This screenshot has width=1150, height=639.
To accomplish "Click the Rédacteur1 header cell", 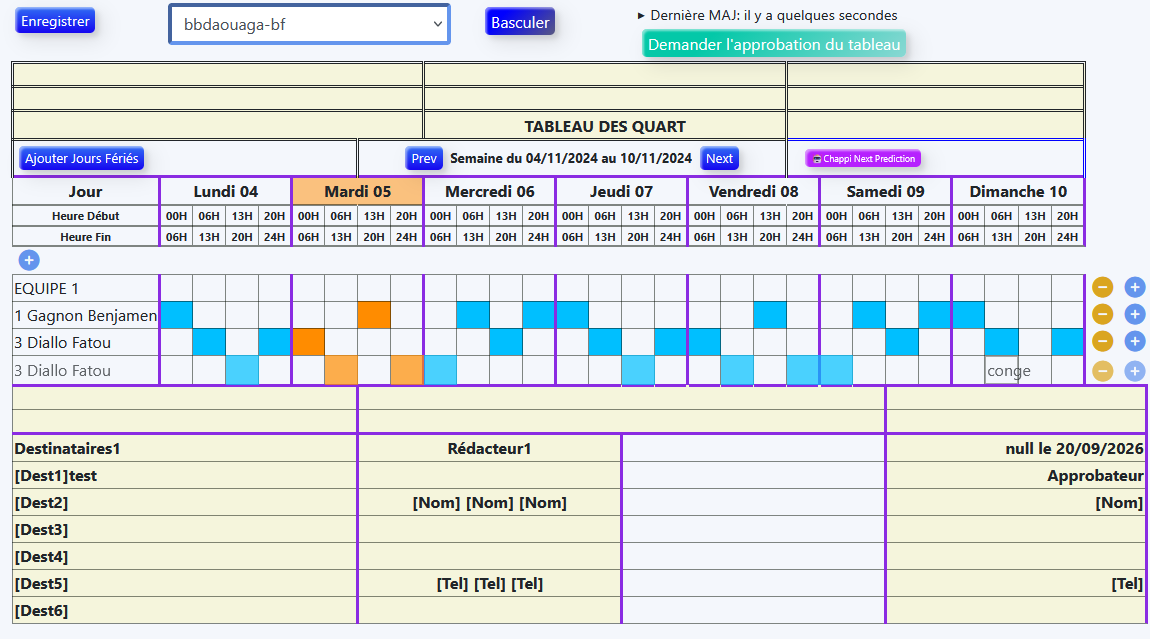I will point(489,448).
